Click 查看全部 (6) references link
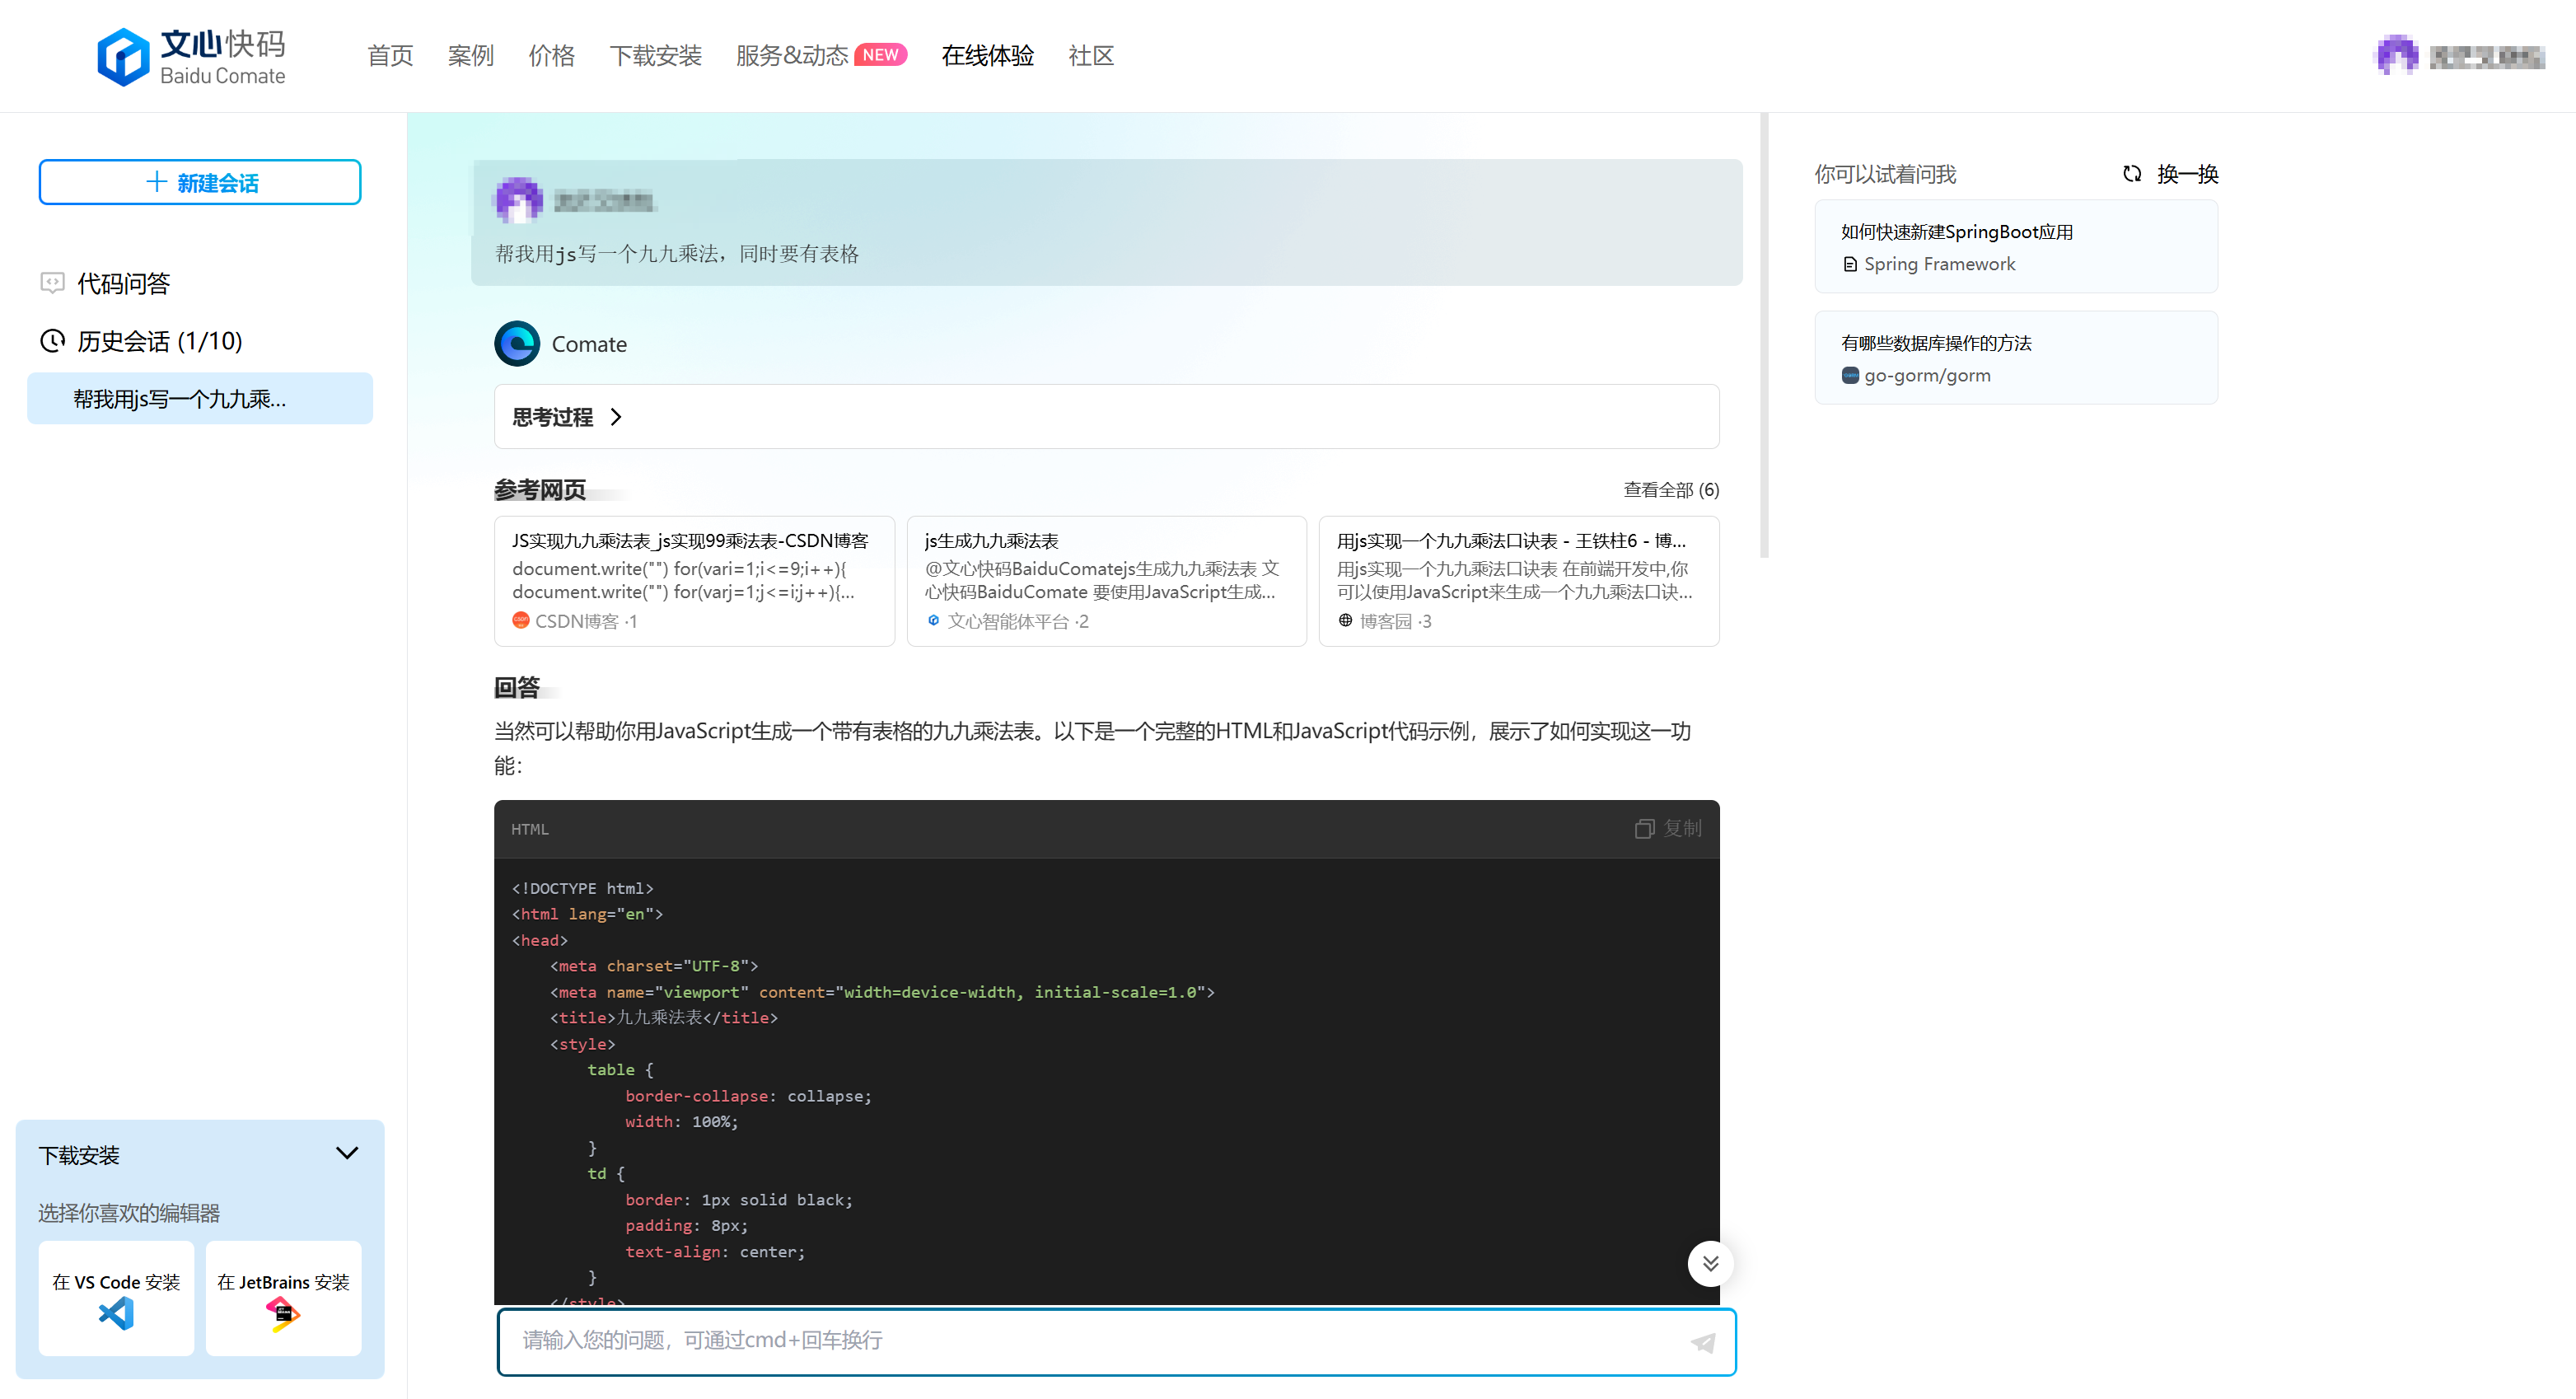The image size is (2576, 1399). [x=1671, y=490]
